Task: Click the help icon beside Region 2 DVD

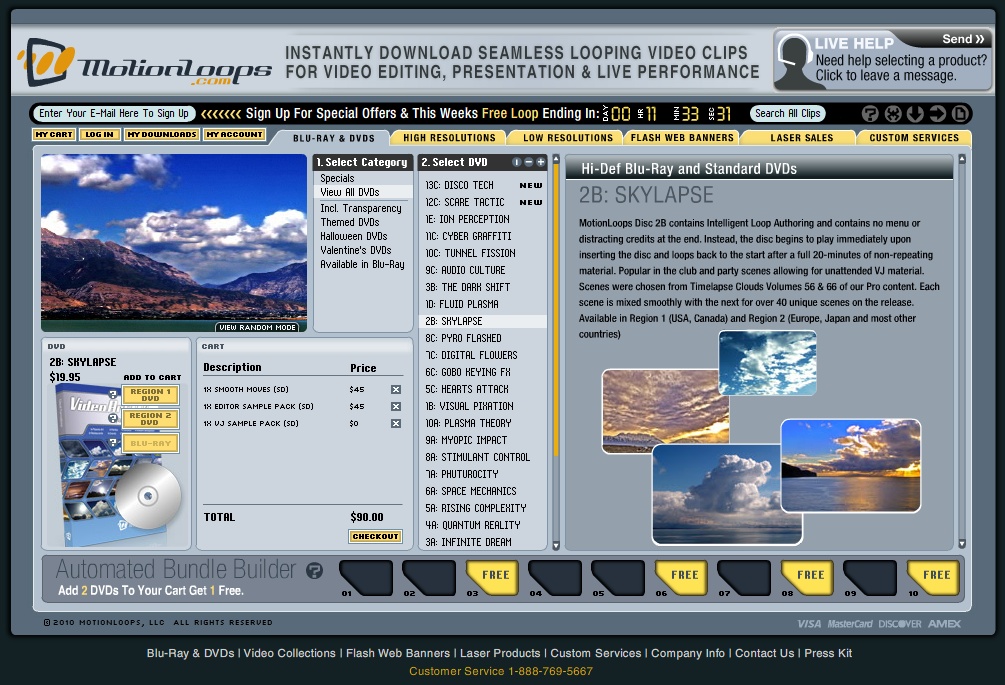Action: pyautogui.click(x=113, y=418)
